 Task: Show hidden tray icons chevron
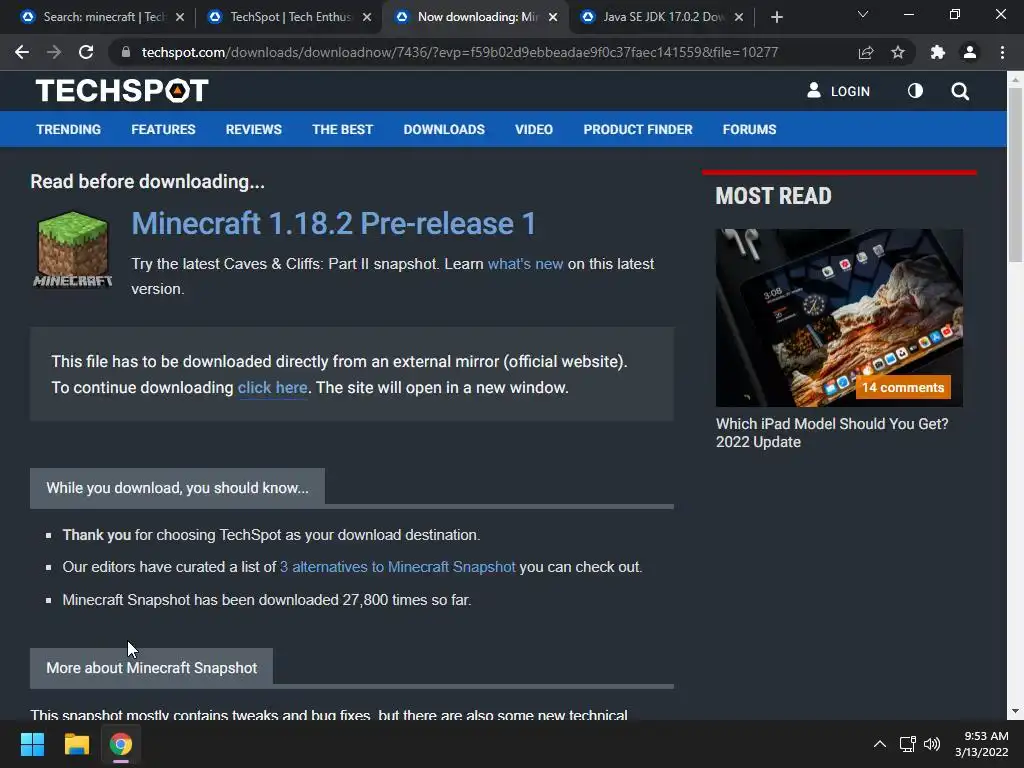(880, 744)
